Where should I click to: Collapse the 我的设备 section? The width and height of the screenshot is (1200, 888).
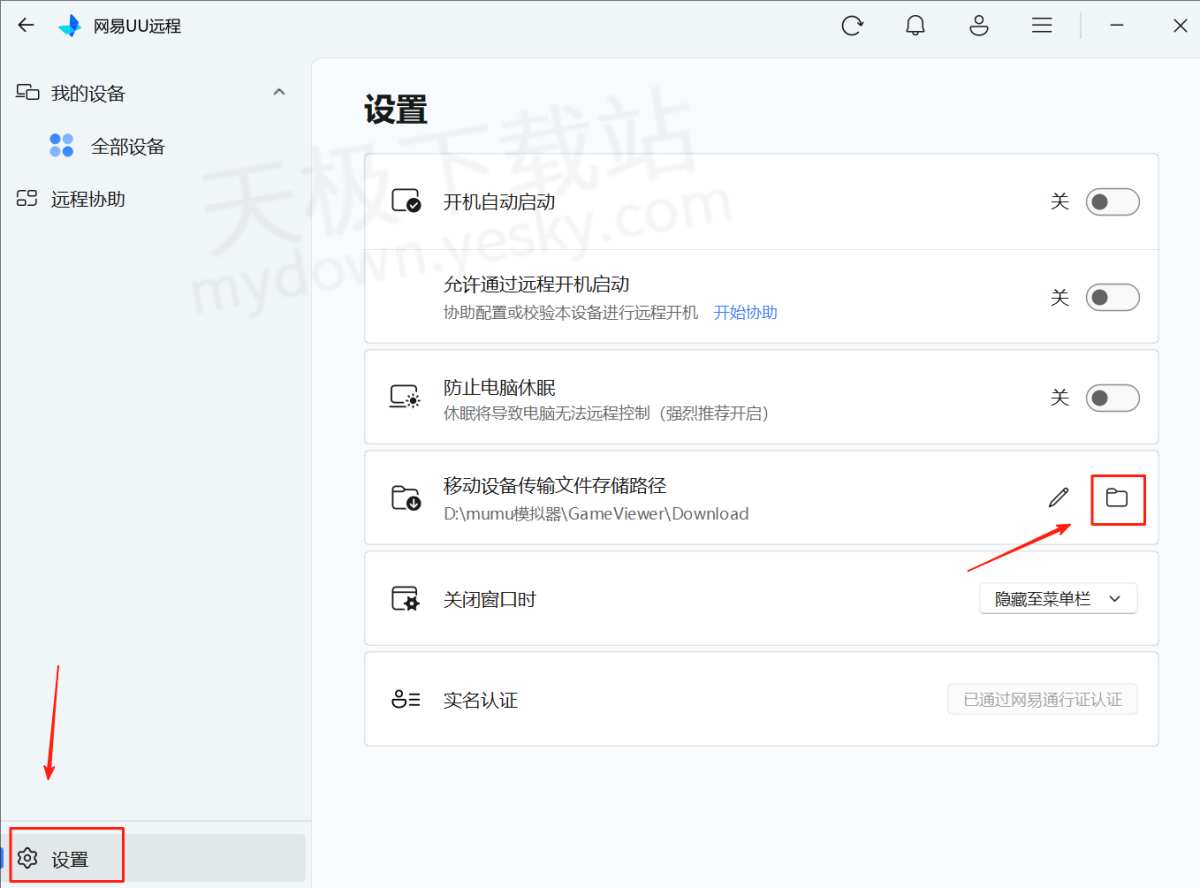tap(279, 91)
